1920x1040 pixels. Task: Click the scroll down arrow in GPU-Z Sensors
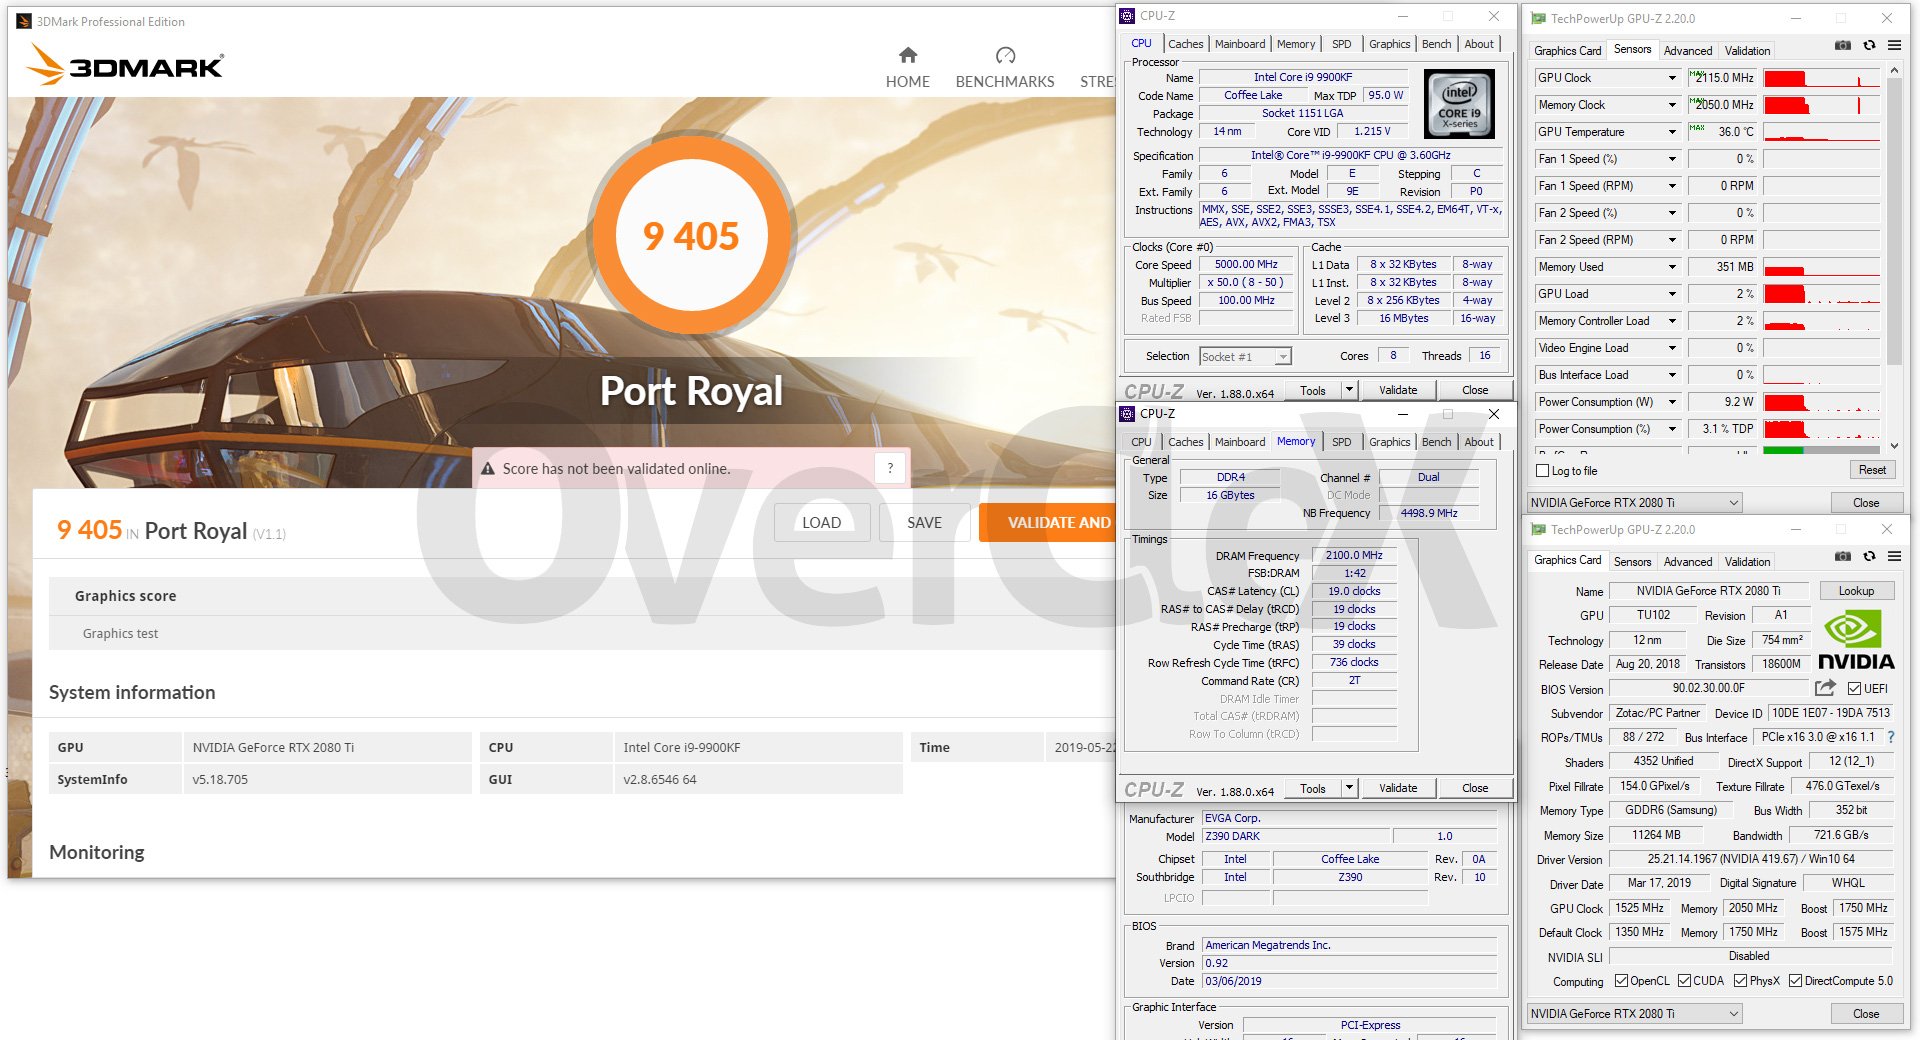coord(1894,446)
